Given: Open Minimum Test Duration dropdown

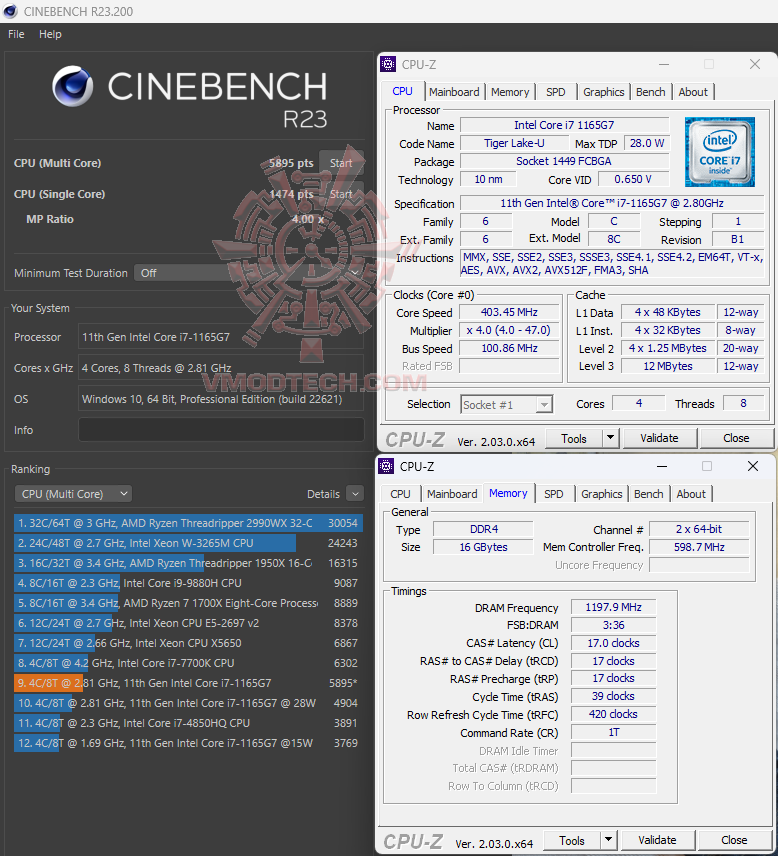Looking at the screenshot, I should (248, 273).
